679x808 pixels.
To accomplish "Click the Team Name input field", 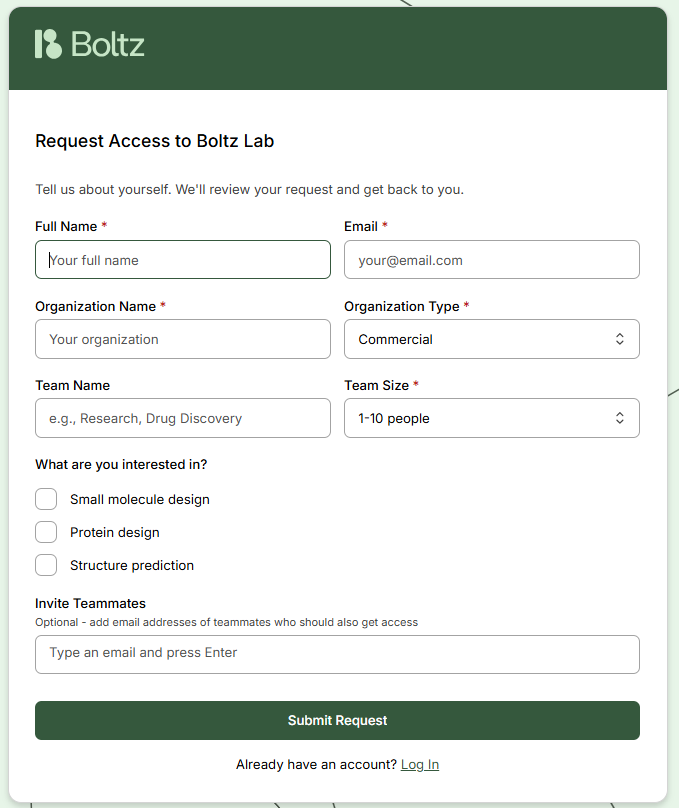I will [x=183, y=418].
